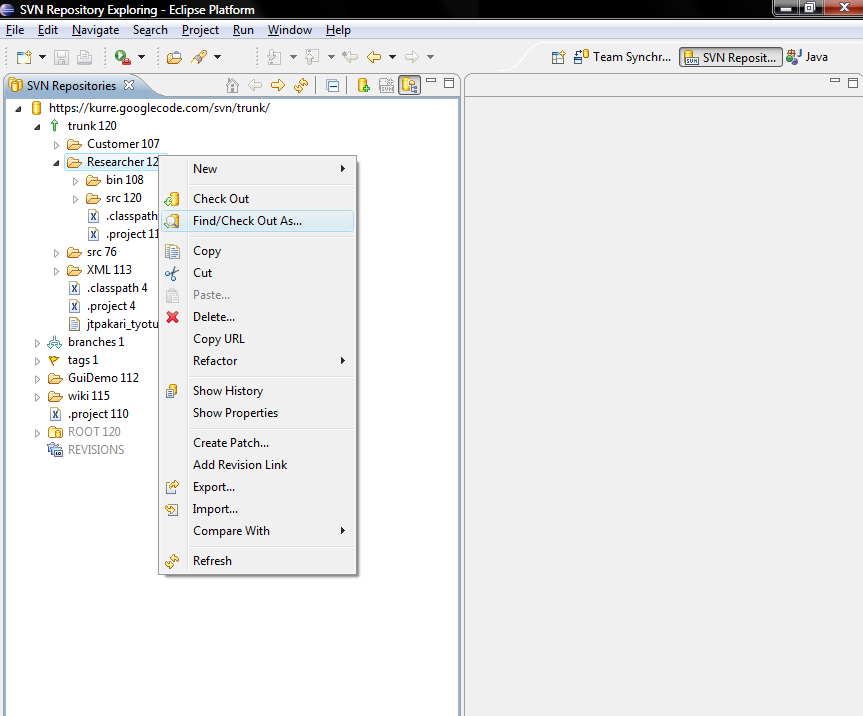Screen dimensions: 863x716
Task: Switch to the Java perspective
Action: (x=807, y=57)
